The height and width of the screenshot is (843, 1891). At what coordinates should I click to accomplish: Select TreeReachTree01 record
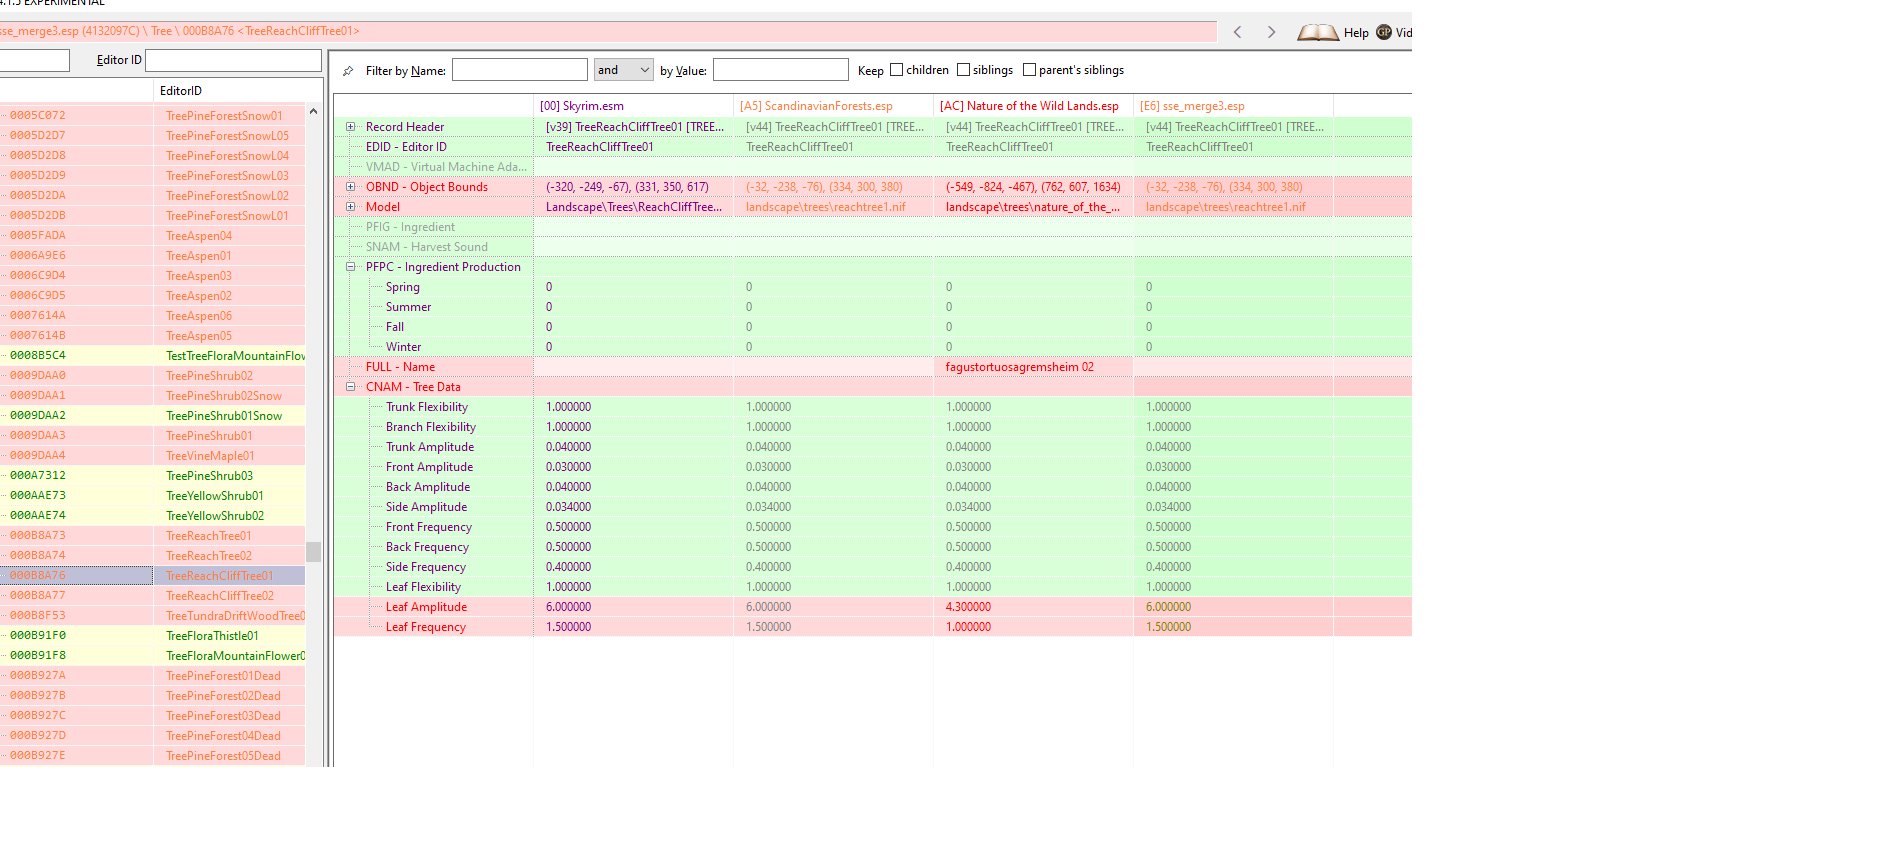coord(209,536)
